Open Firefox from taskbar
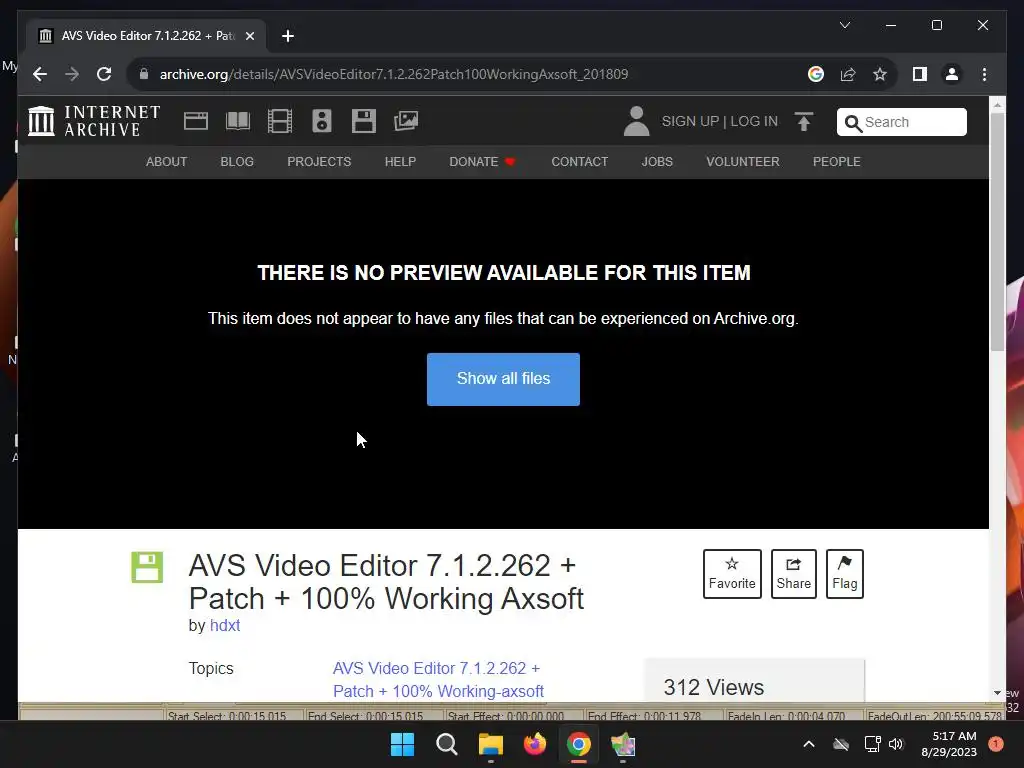Image resolution: width=1024 pixels, height=768 pixels. 535,744
